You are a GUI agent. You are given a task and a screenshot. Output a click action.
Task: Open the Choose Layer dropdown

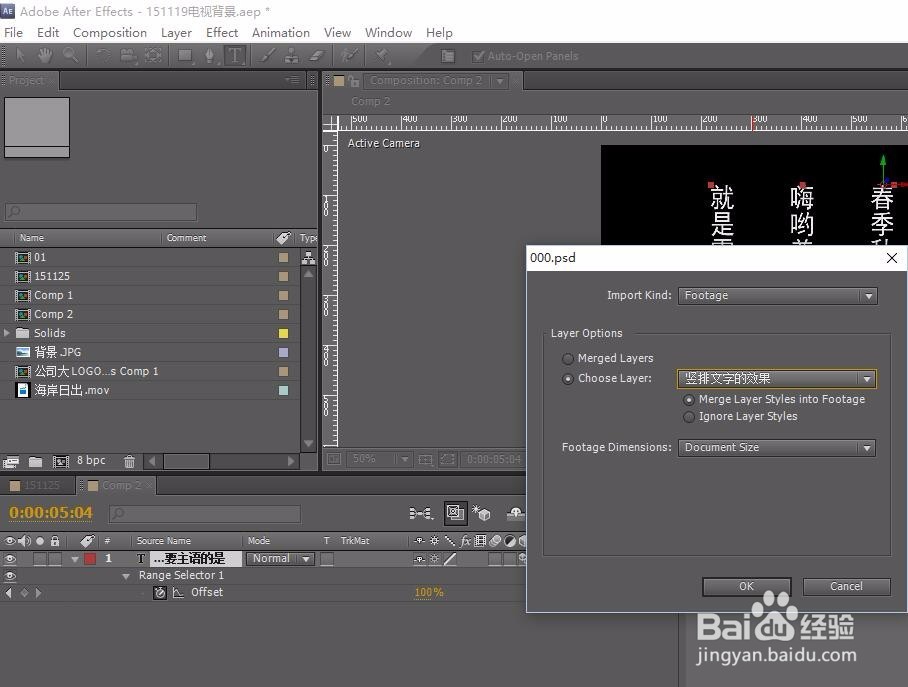(777, 379)
